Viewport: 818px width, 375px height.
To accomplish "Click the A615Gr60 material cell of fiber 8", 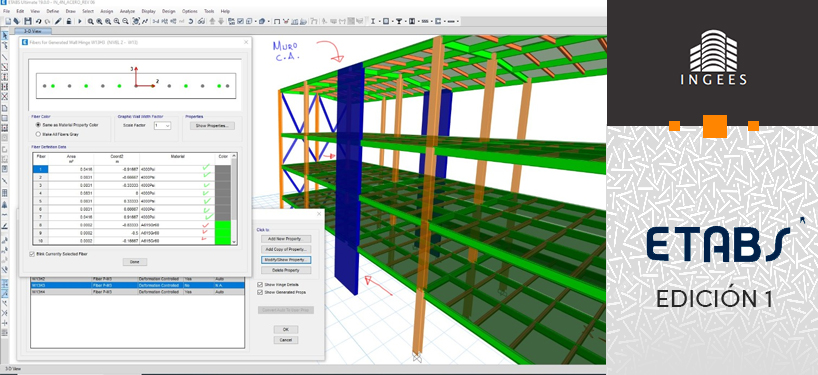I will pos(177,225).
